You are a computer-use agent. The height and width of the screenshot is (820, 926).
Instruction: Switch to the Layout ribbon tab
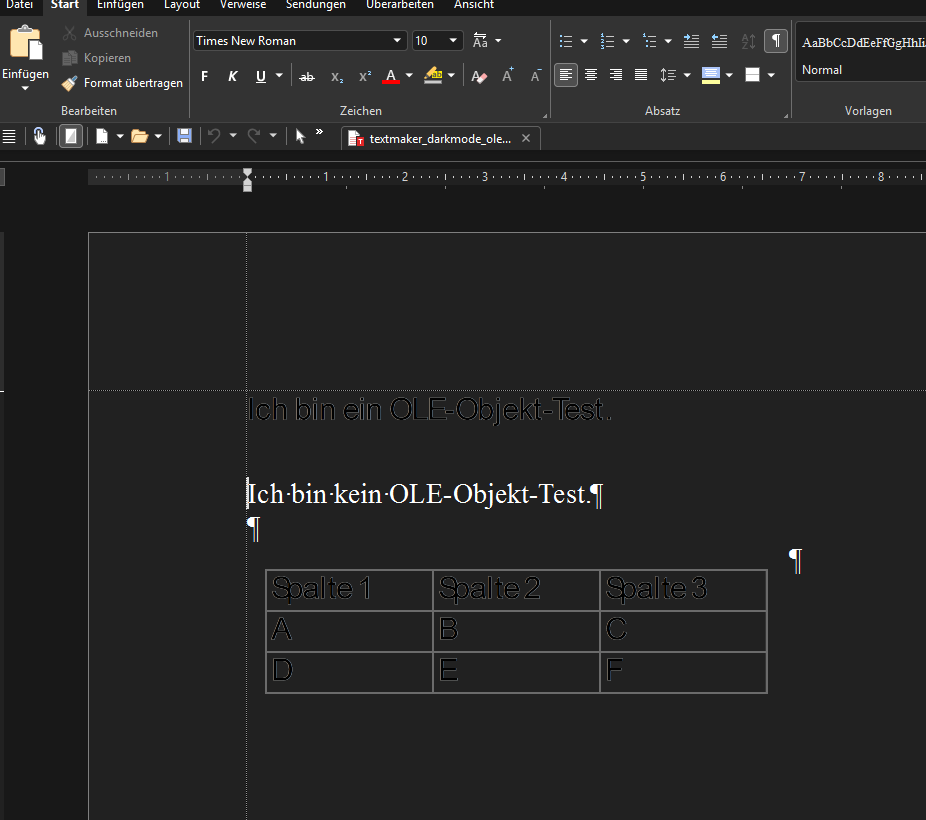click(x=182, y=5)
